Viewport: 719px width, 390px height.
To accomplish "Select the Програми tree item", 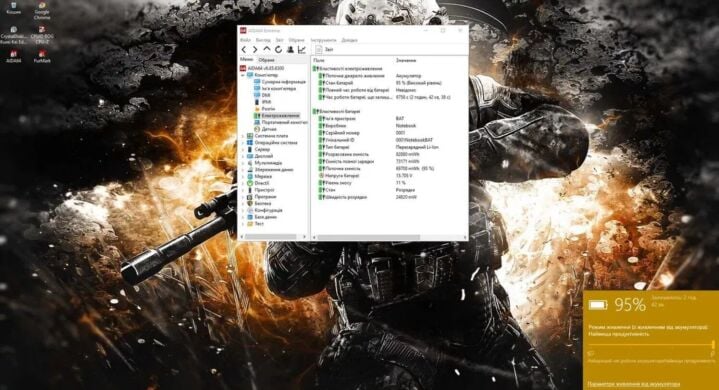I will [x=261, y=197].
